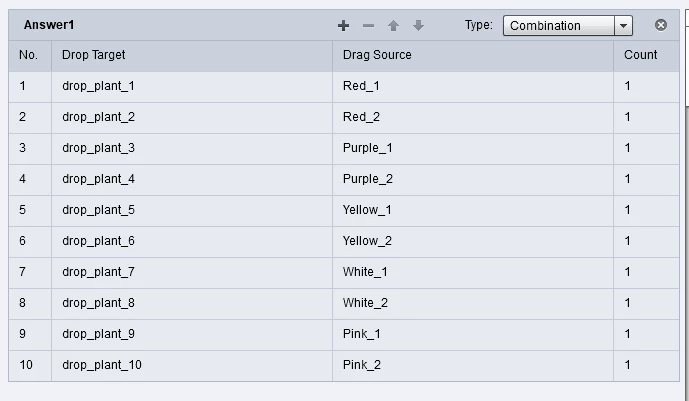Image resolution: width=689 pixels, height=401 pixels.
Task: Click the move down arrow icon
Action: pyautogui.click(x=418, y=26)
